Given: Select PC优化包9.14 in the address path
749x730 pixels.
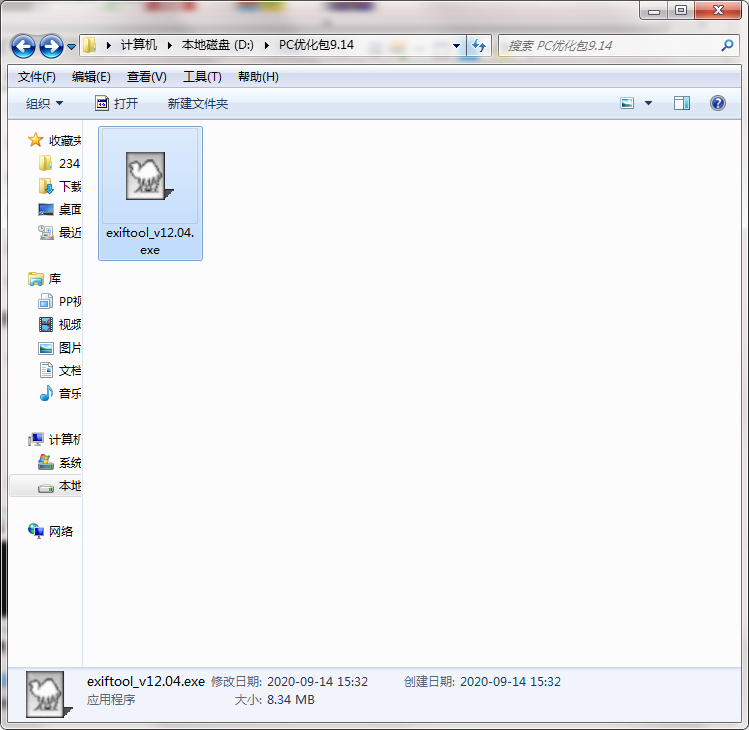Looking at the screenshot, I should [x=316, y=45].
